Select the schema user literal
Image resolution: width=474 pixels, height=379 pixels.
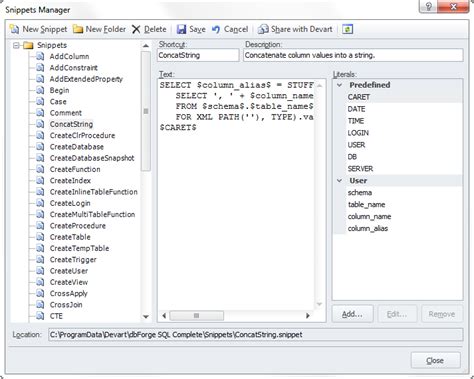pyautogui.click(x=360, y=193)
